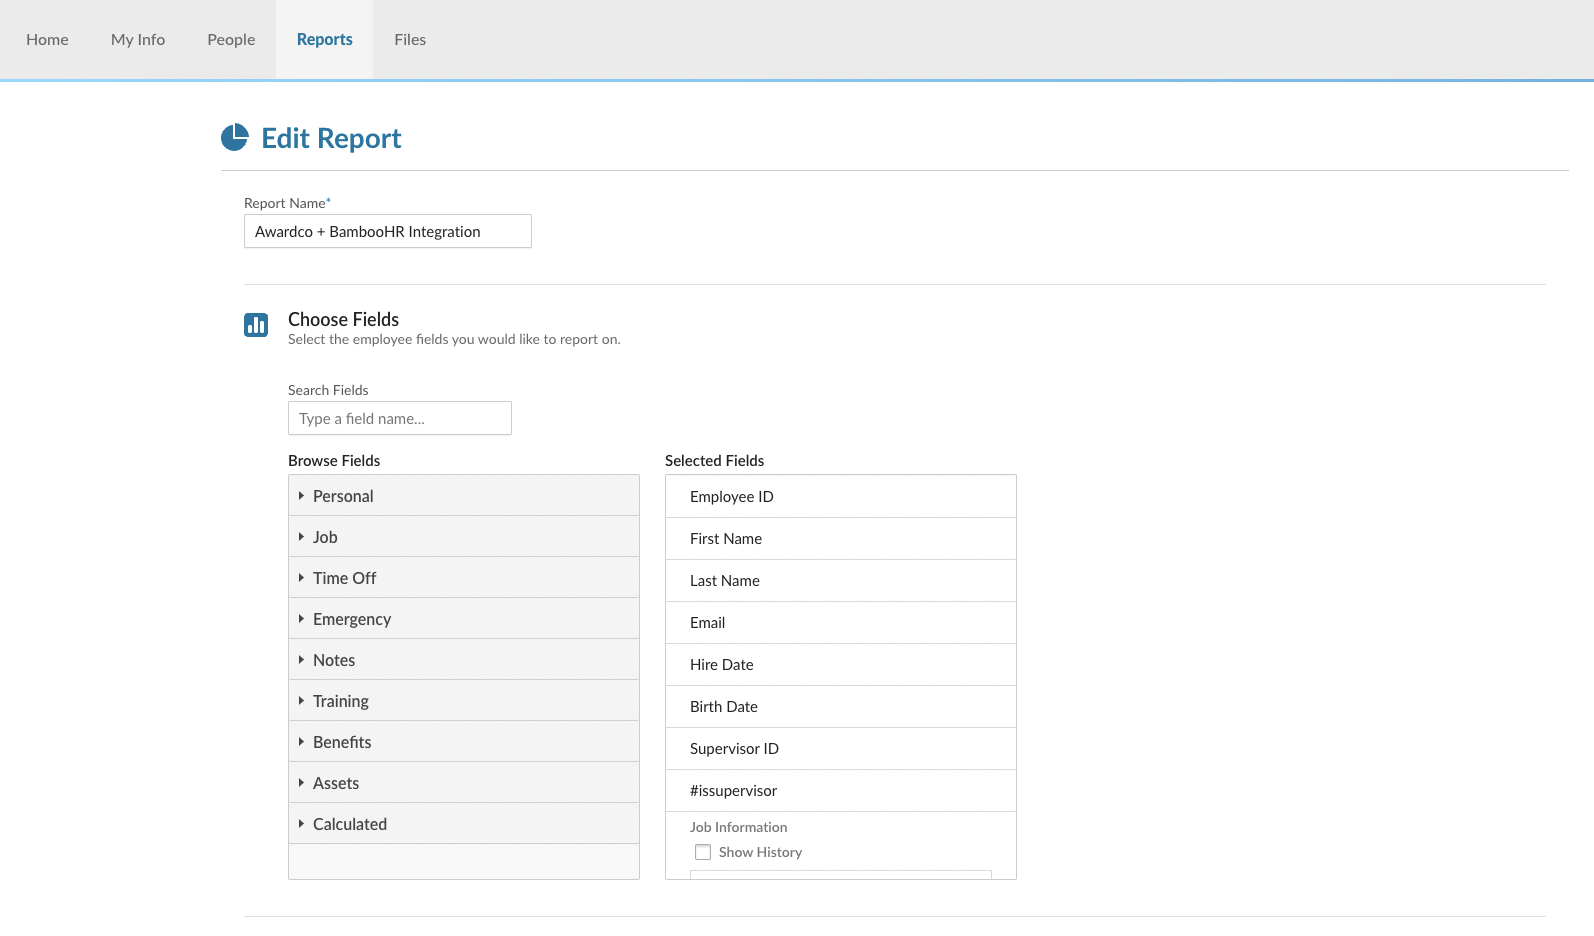This screenshot has height=936, width=1594.
Task: Open the My Info tab
Action: click(x=138, y=40)
